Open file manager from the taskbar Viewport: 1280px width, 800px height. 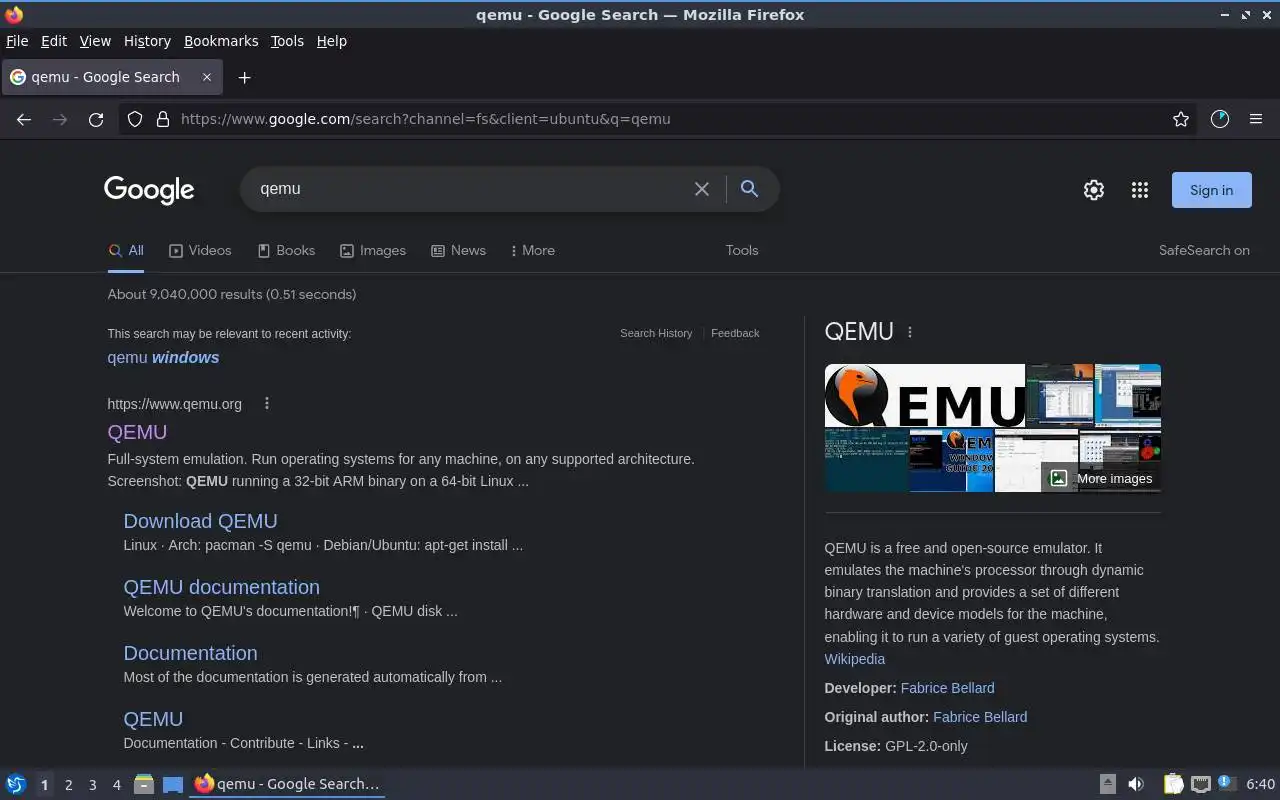tap(143, 784)
